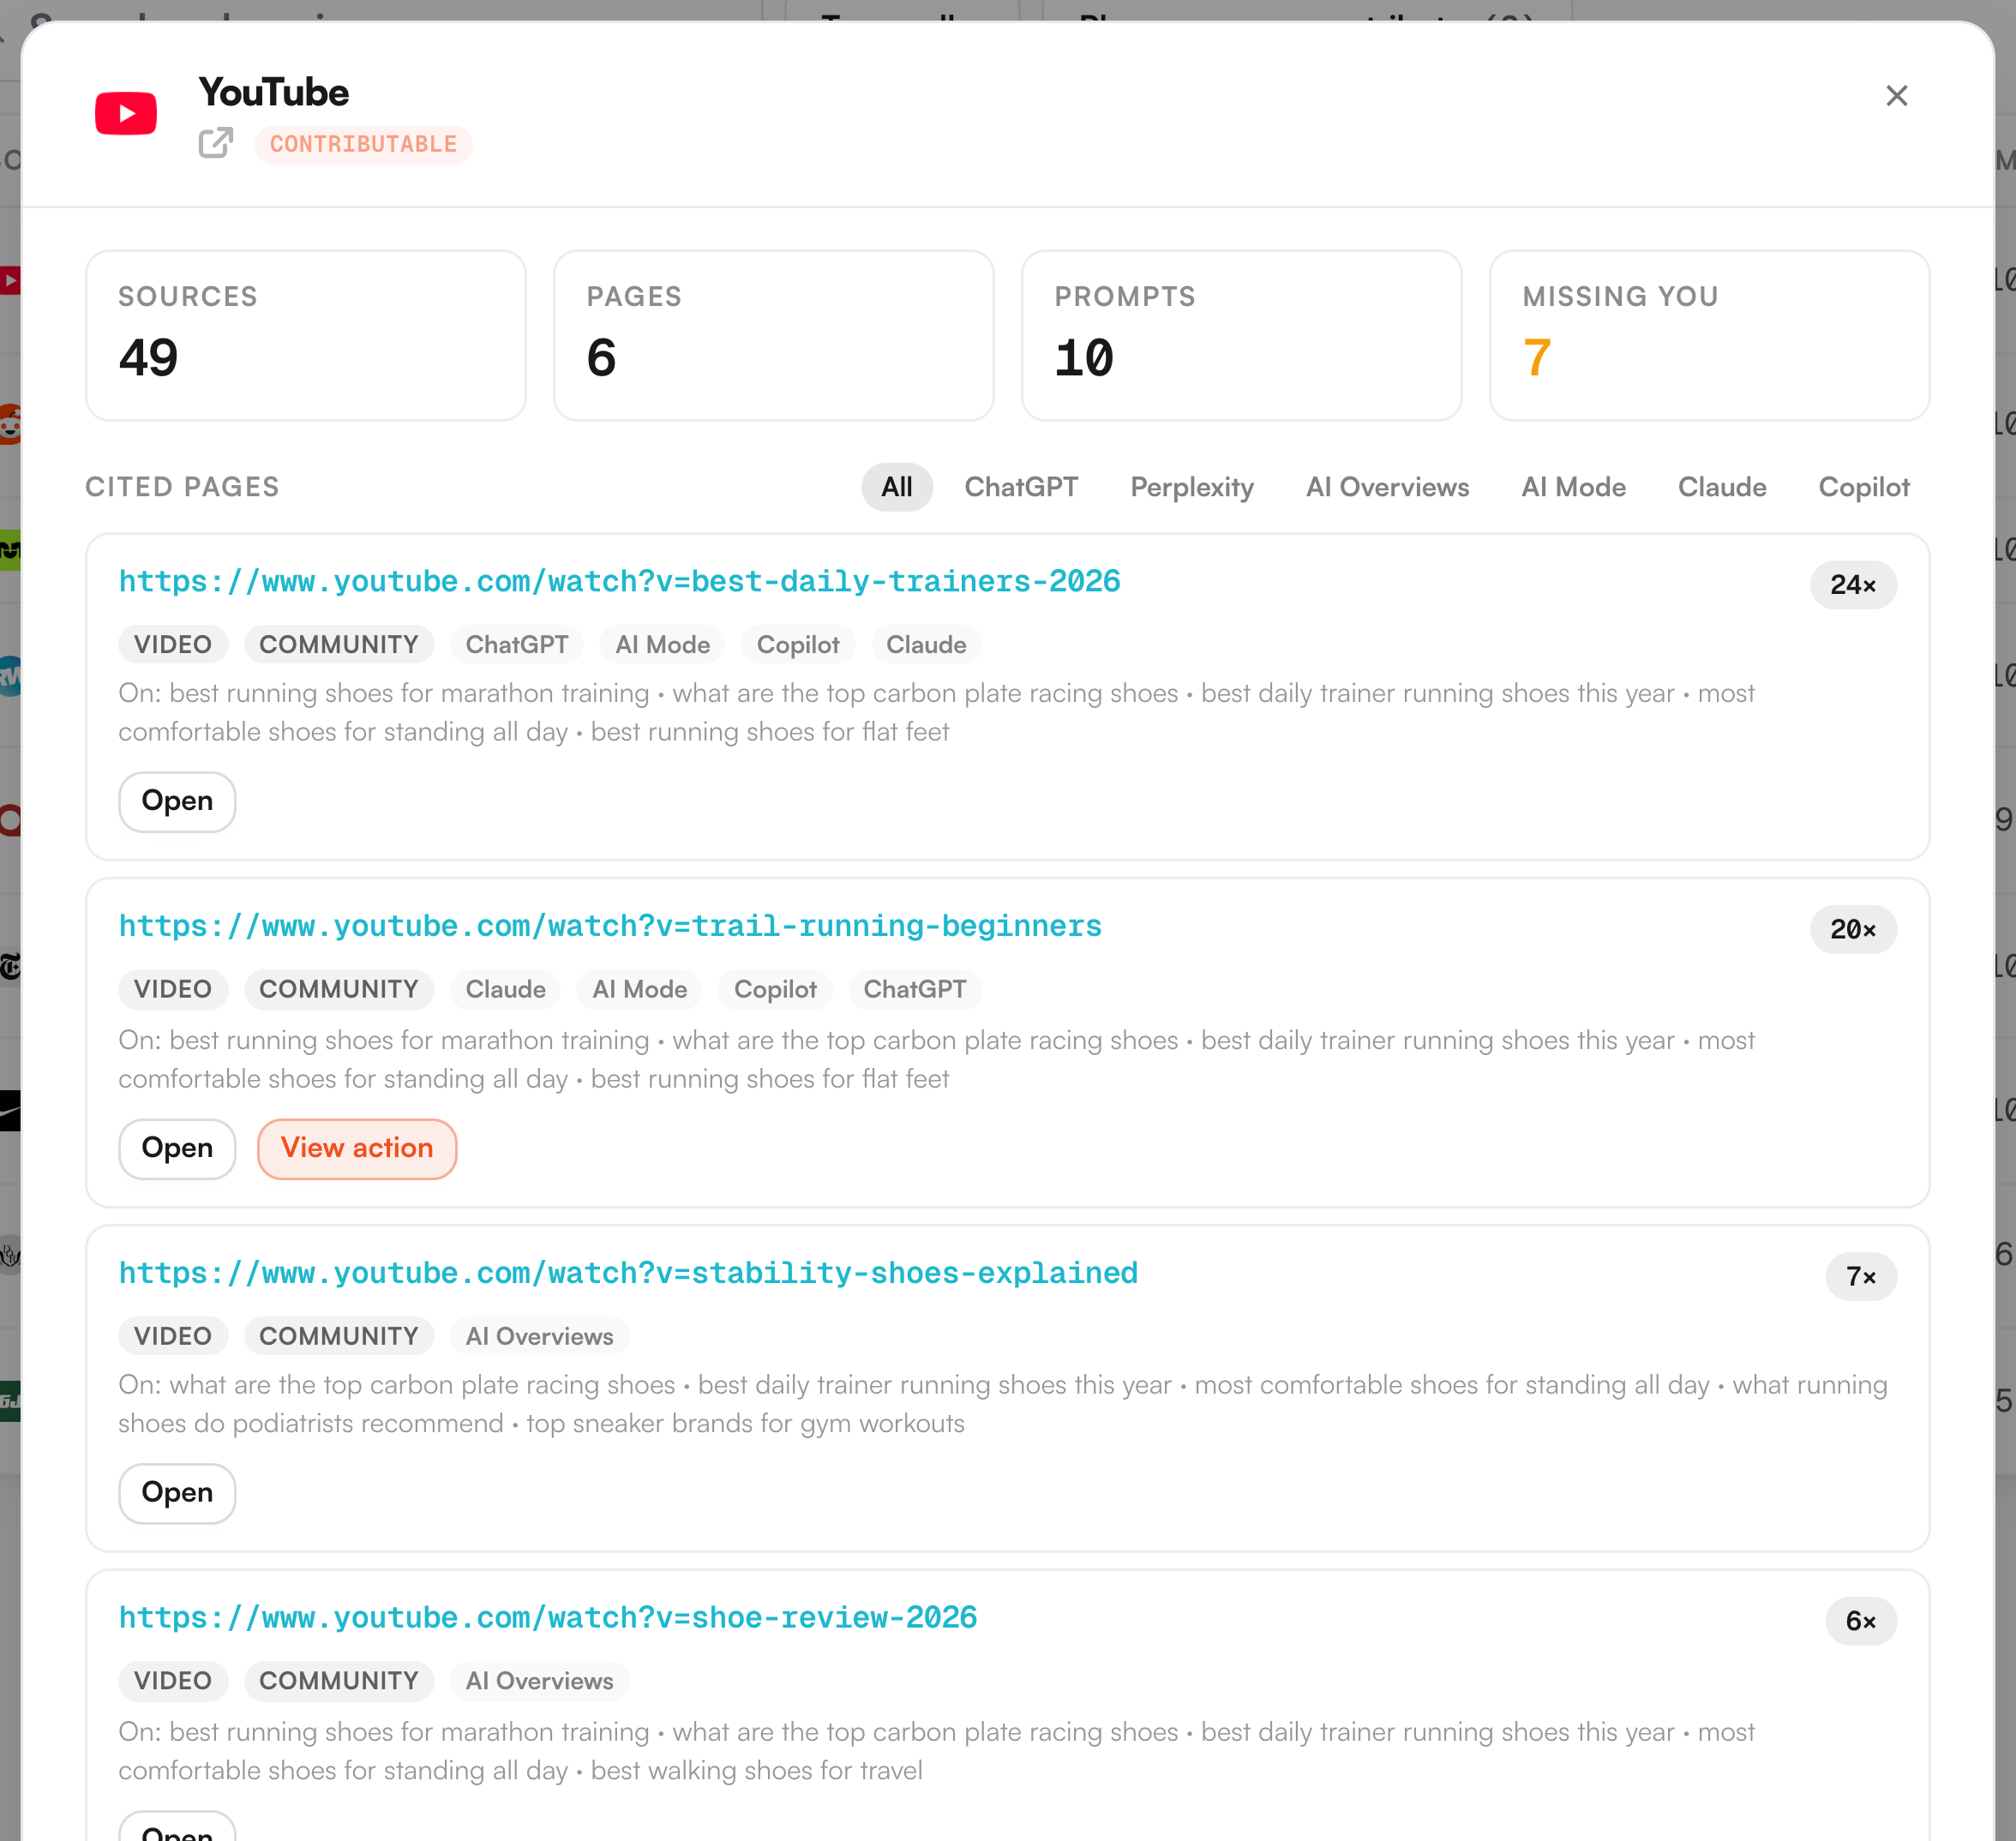This screenshot has width=2016, height=1841.
Task: Open the trail-running-beginners video link
Action: tap(610, 926)
